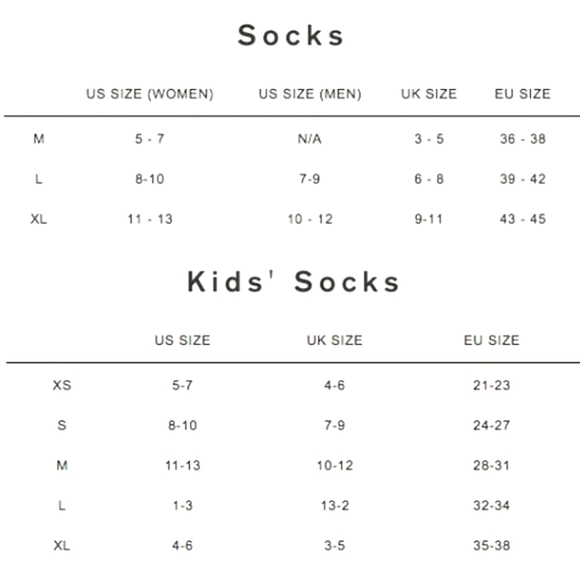Viewport: 580px width, 580px height.
Task: Select the 36 - 38 EU size cell
Action: (523, 139)
